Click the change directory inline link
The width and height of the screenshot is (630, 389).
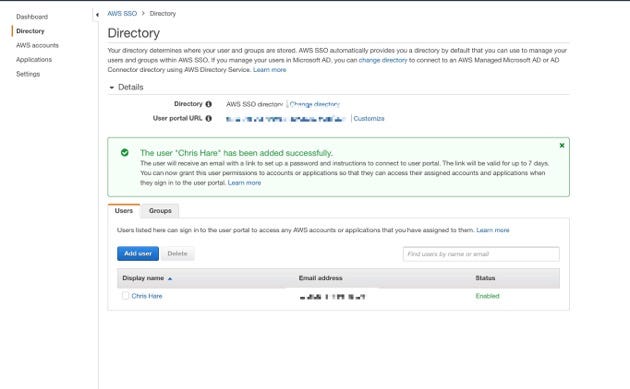coord(383,60)
